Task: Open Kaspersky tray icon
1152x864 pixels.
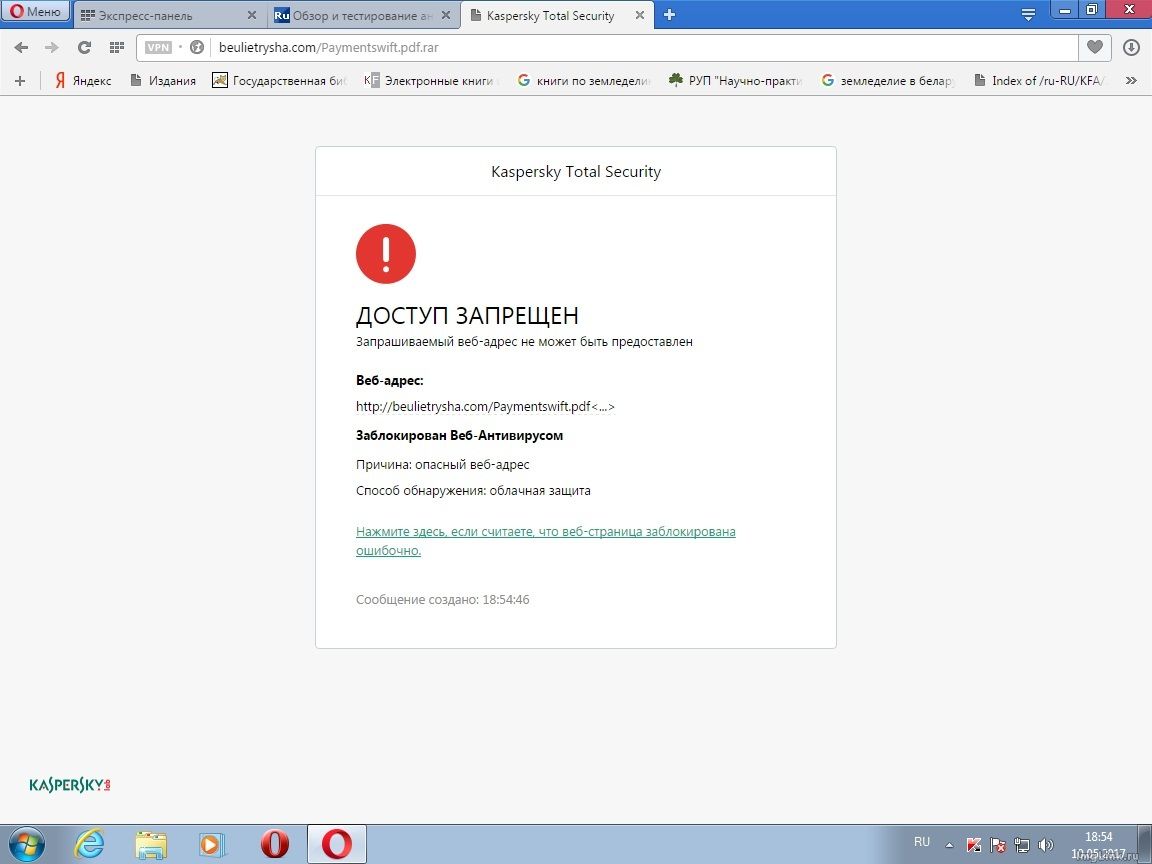Action: [973, 845]
